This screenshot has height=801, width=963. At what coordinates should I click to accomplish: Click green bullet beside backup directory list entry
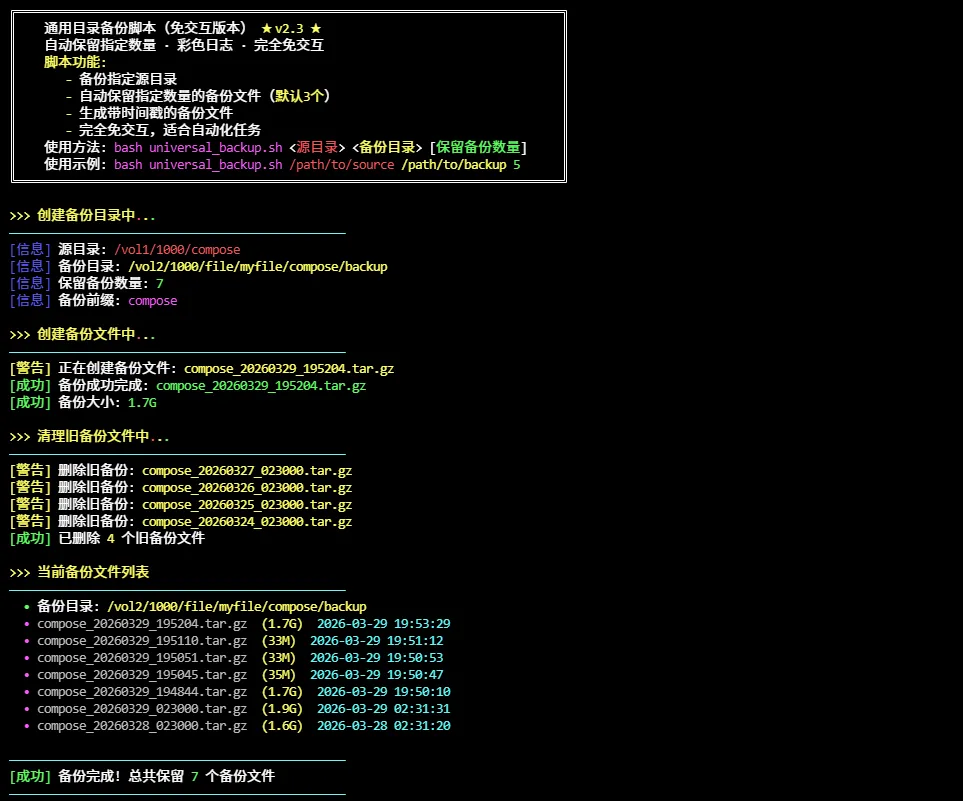27,607
